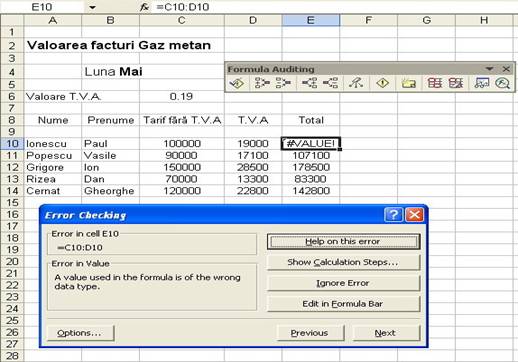Click the Tarif fără T.V.A header cell

tap(182, 120)
